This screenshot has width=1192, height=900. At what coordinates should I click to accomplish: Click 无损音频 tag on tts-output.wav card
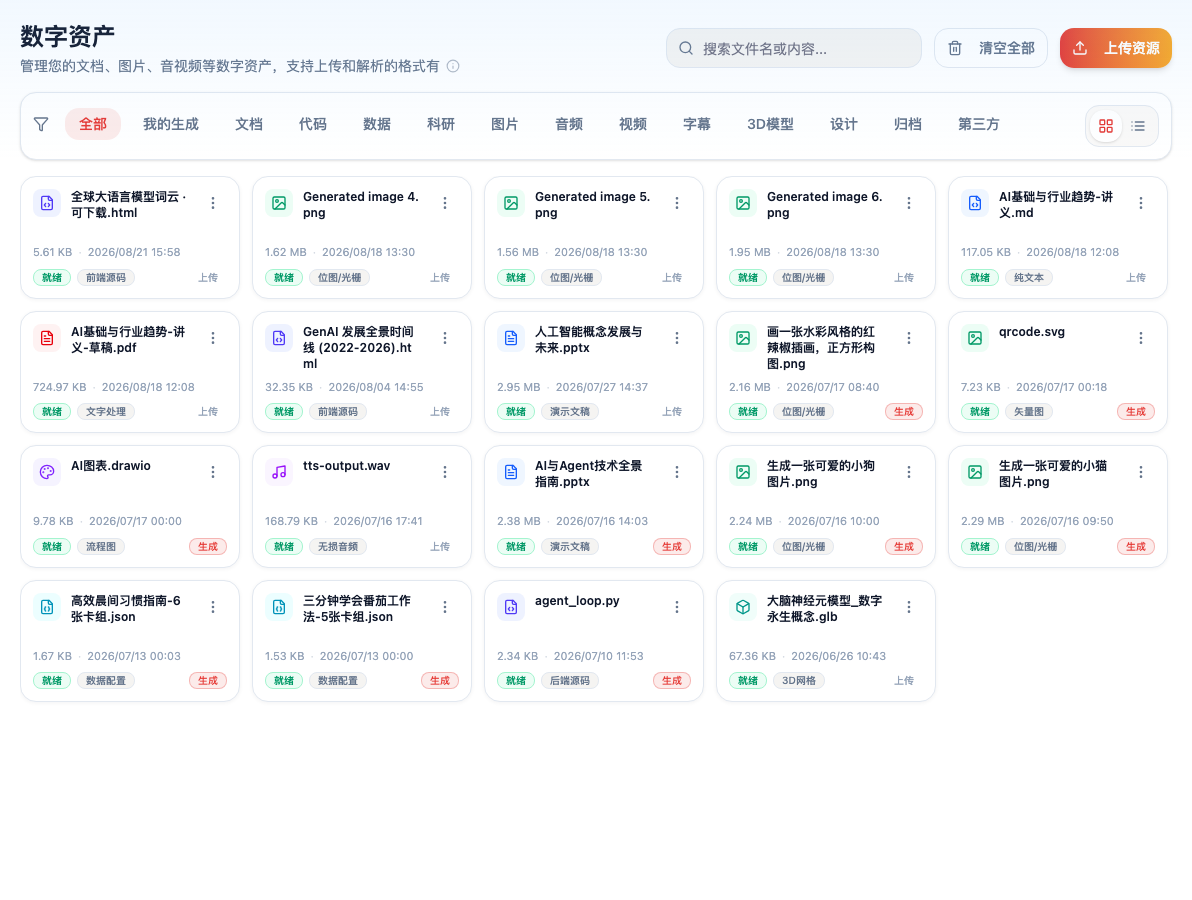click(x=338, y=546)
